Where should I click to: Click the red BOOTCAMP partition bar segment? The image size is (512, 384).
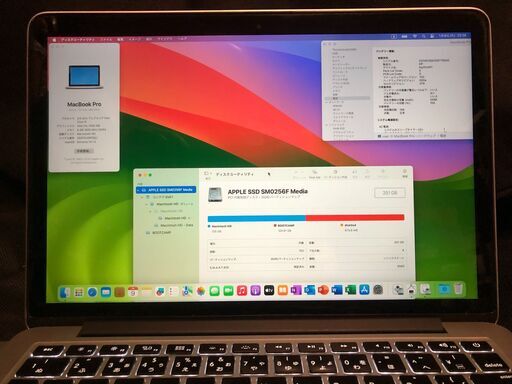point(355,218)
